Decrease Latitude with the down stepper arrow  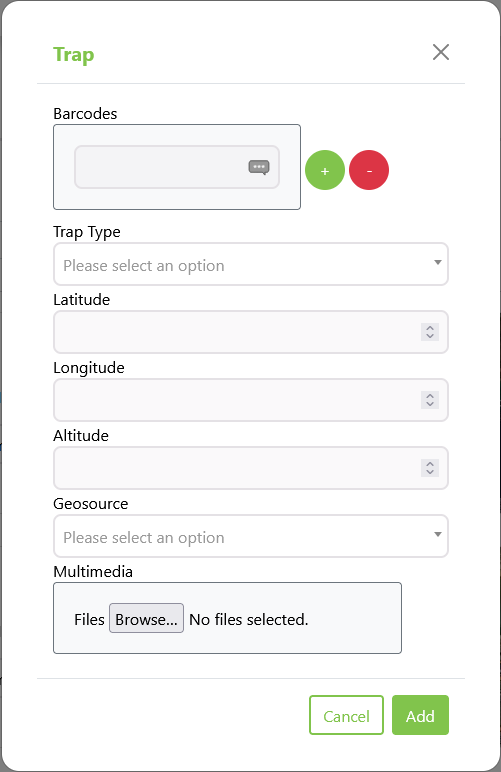[430, 336]
